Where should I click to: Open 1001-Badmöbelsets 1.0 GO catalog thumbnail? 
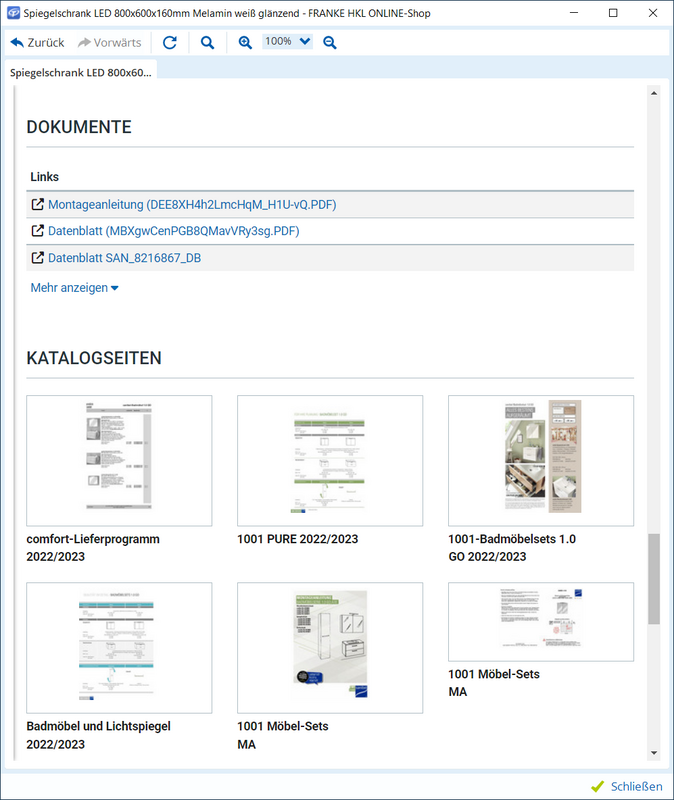[x=540, y=460]
